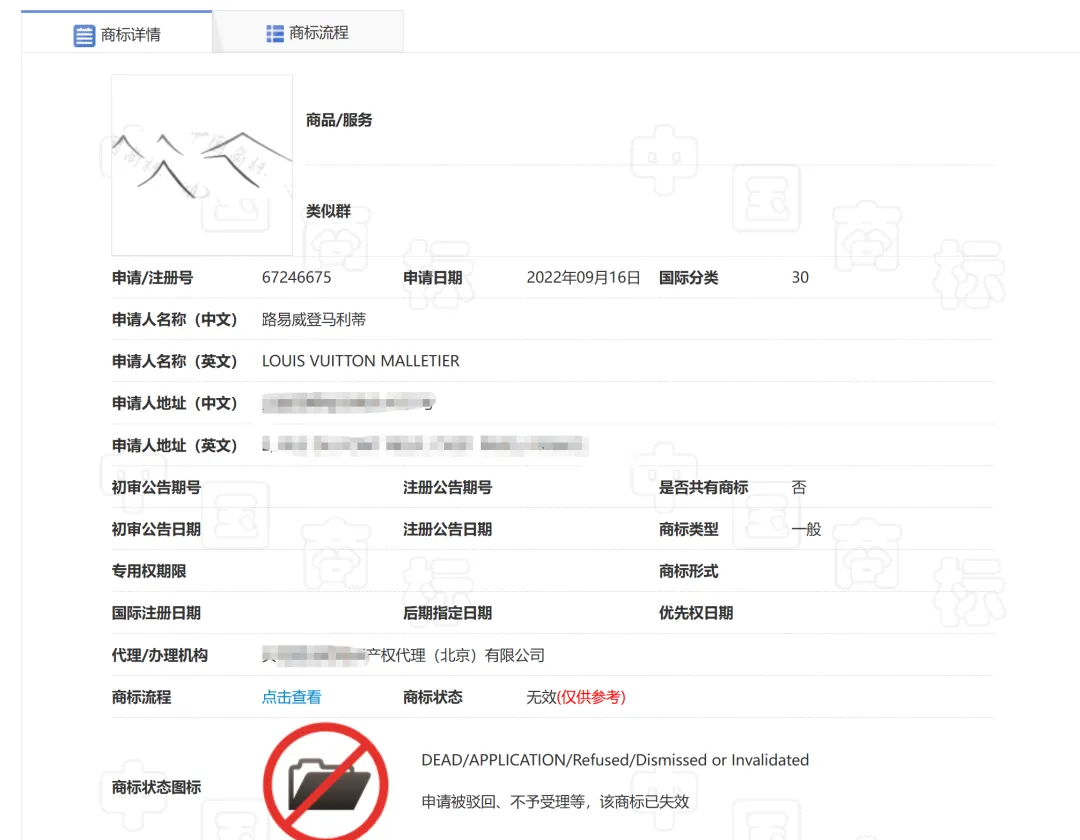Screen dimensions: 1080x840
Task: Select applicant name 路易威登马利蒂
Action: pos(314,319)
